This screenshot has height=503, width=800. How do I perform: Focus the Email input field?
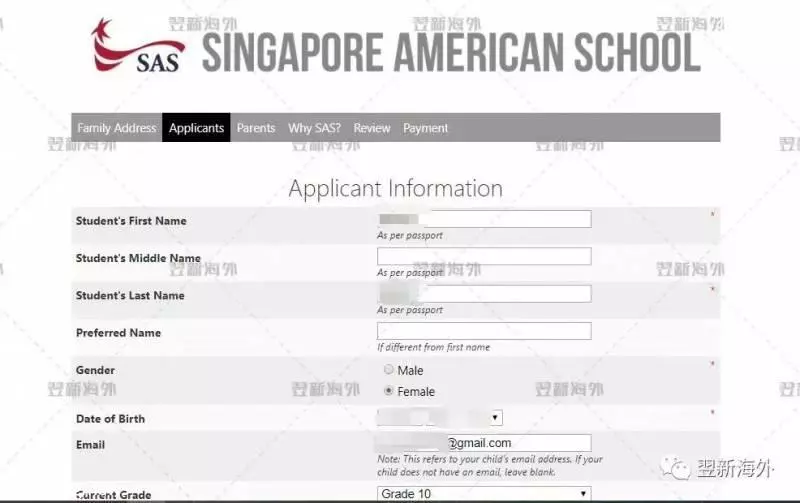(484, 443)
